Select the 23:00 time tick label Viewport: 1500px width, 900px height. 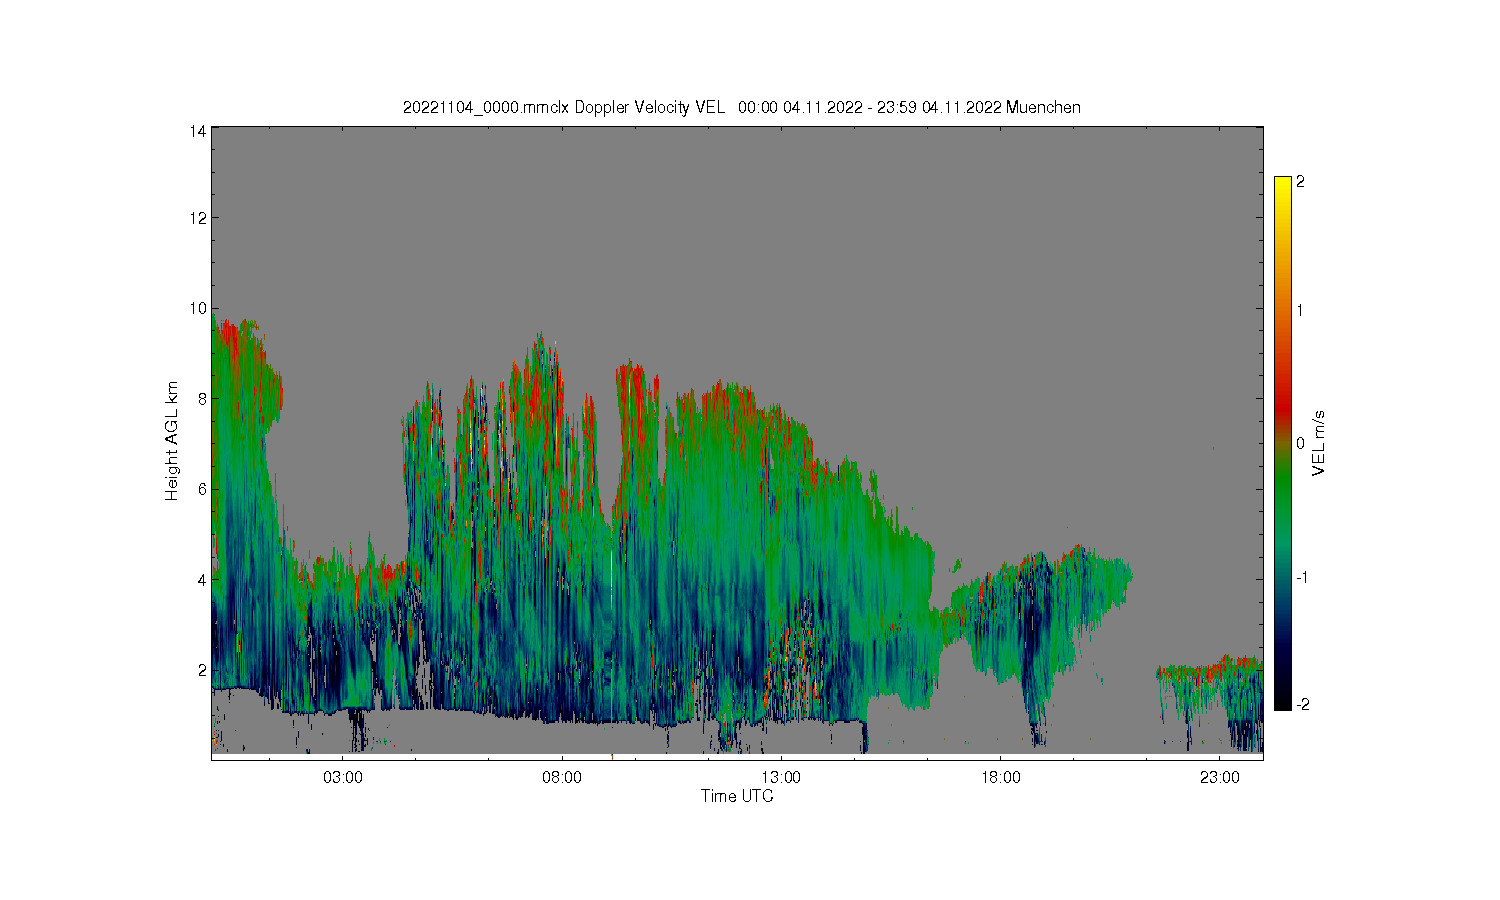(1219, 777)
